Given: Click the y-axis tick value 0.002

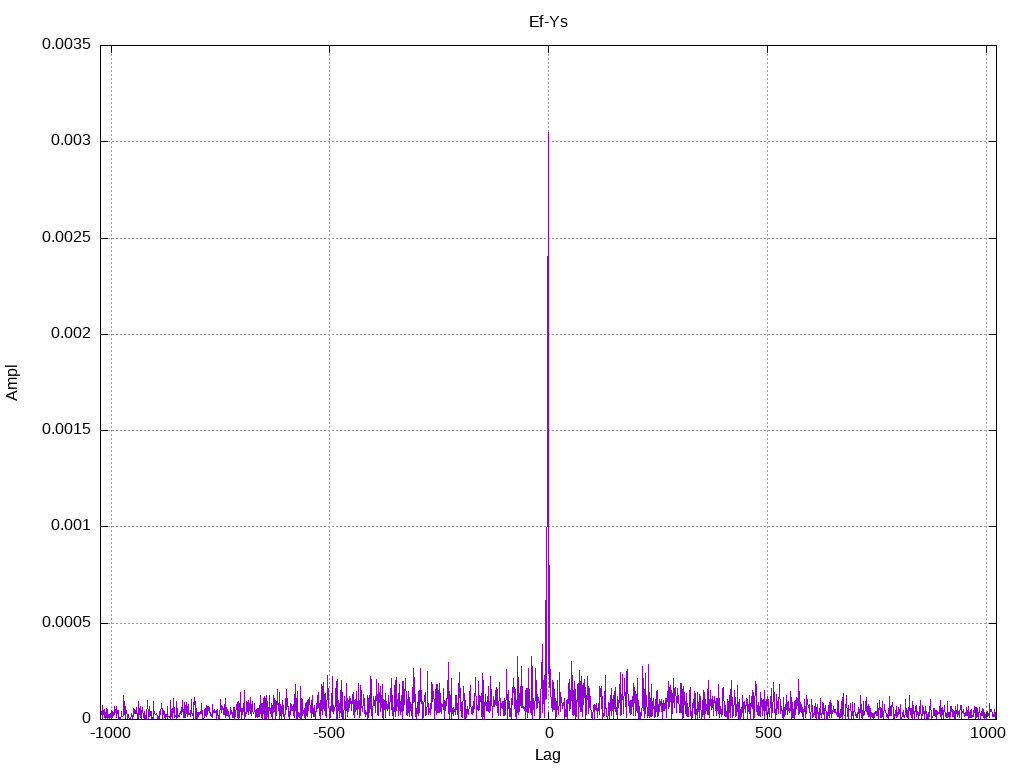Looking at the screenshot, I should 71,333.
